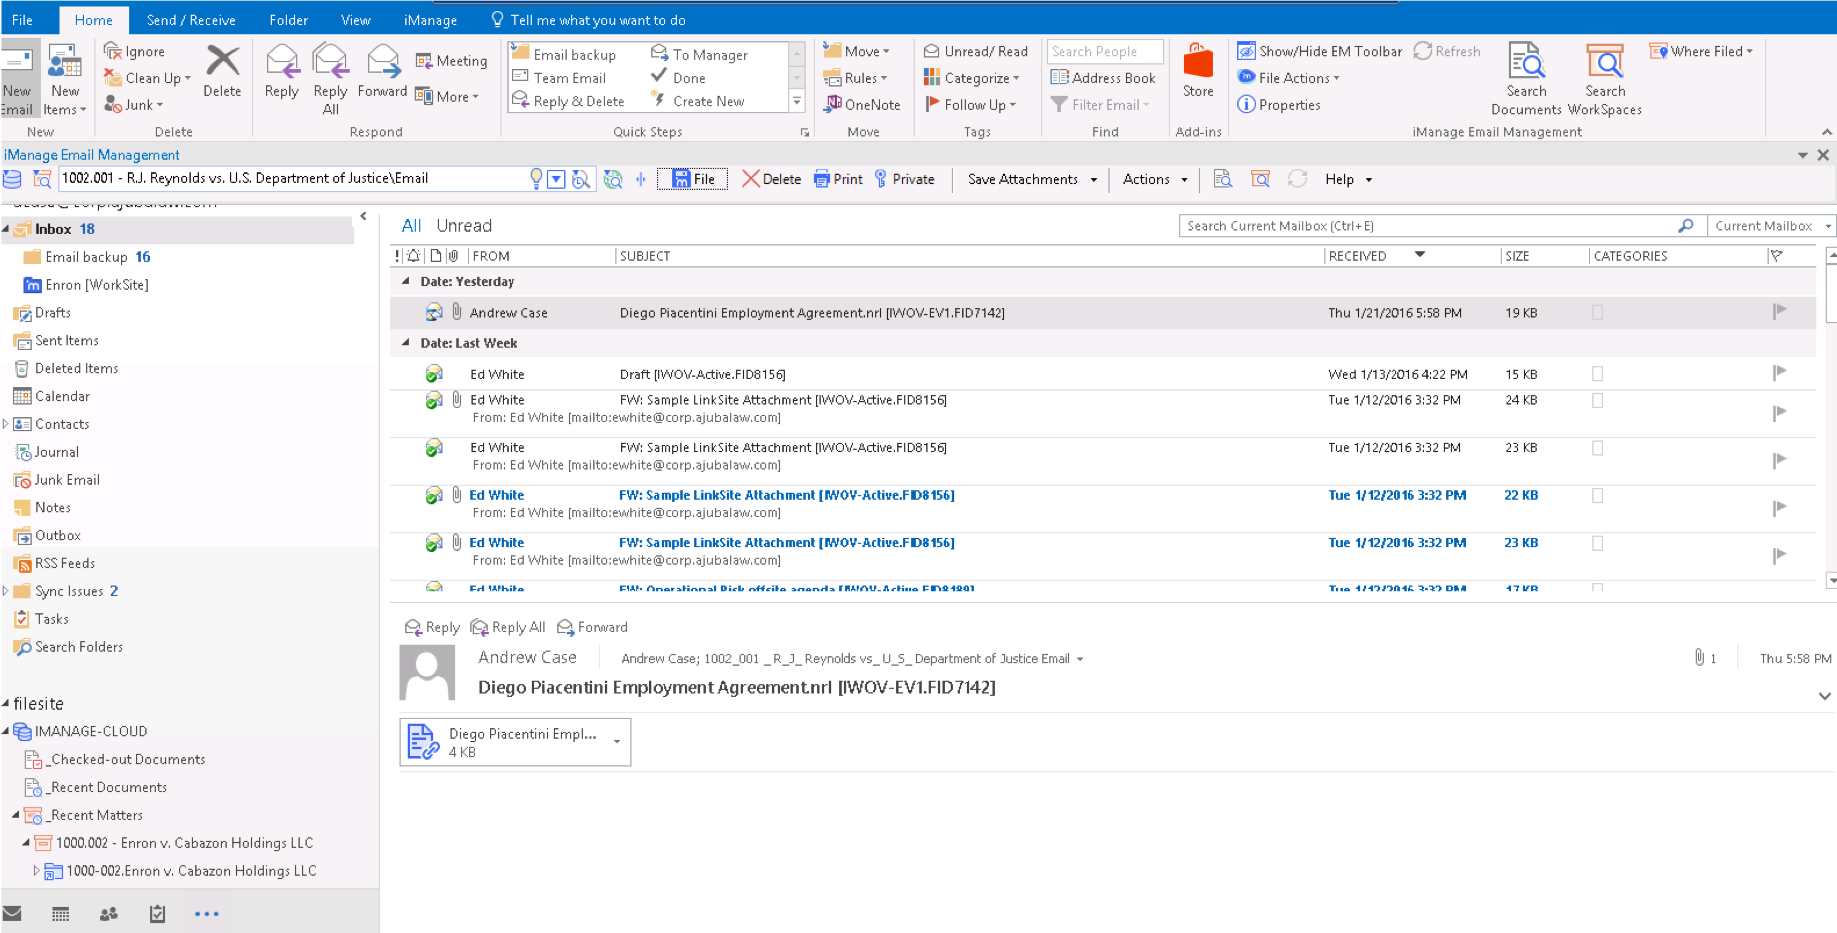The image size is (1837, 933).
Task: Toggle category box for Andrew Case email
Action: [x=1597, y=313]
